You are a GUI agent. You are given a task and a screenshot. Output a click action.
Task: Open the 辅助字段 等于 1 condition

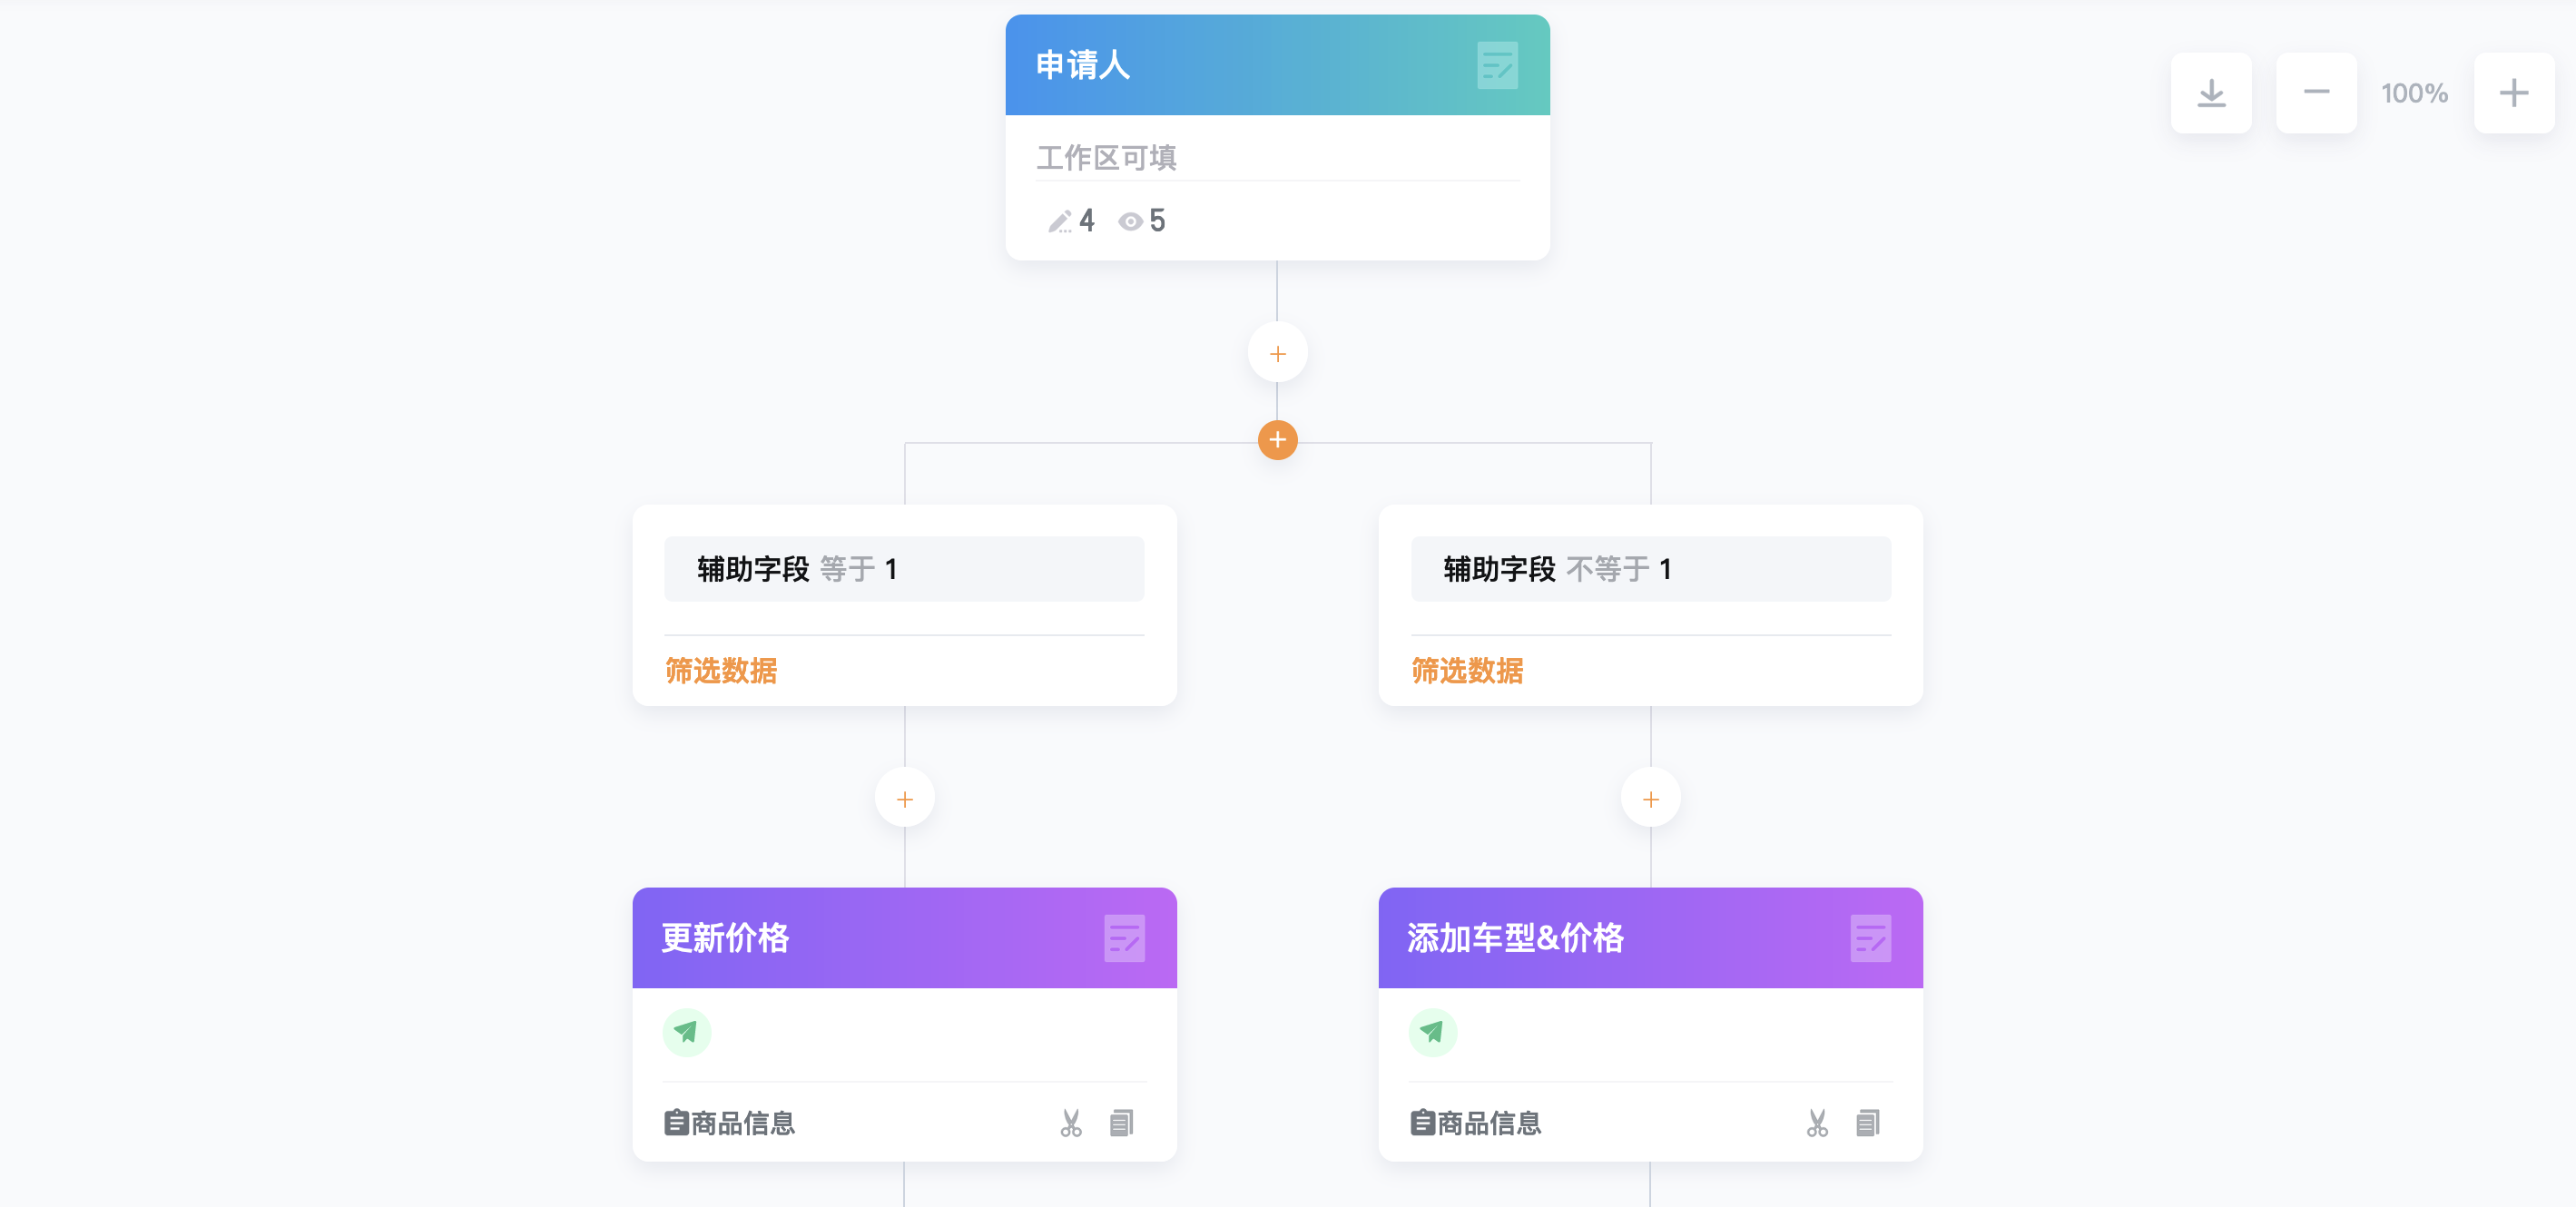[x=904, y=569]
